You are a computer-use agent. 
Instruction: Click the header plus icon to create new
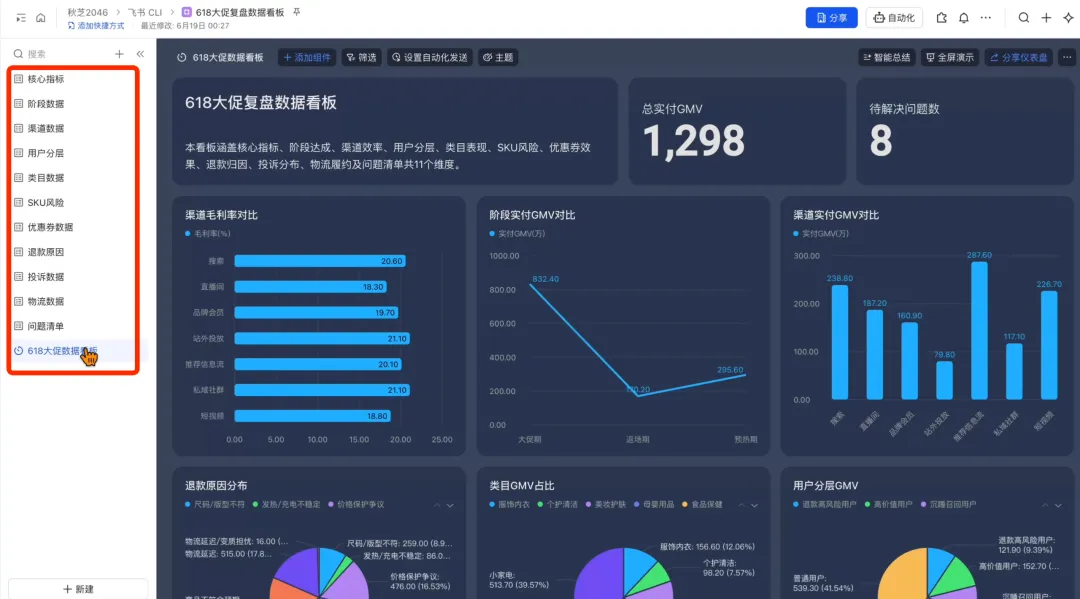[x=1046, y=18]
